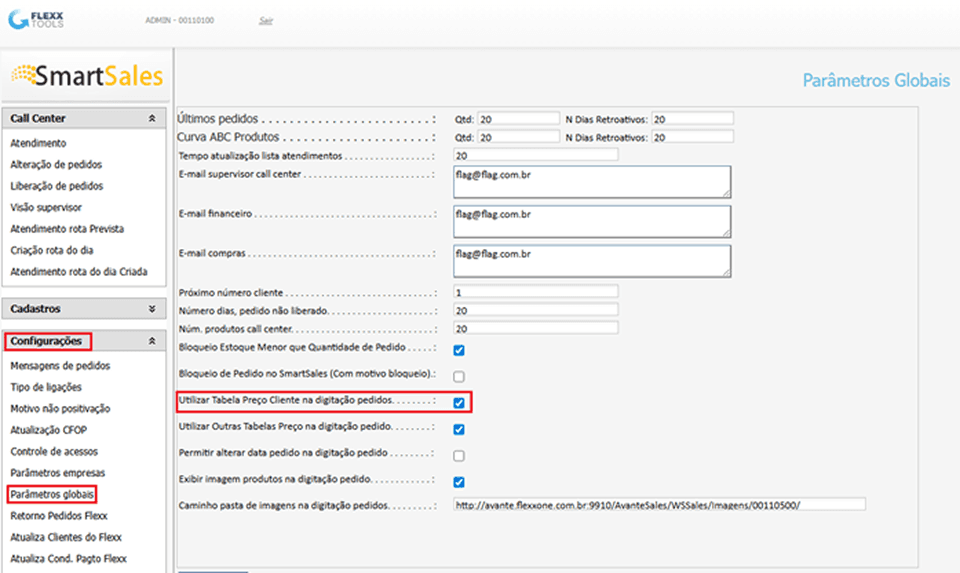This screenshot has width=960, height=573.
Task: Click E-mail financeiro textarea
Action: [x=592, y=222]
